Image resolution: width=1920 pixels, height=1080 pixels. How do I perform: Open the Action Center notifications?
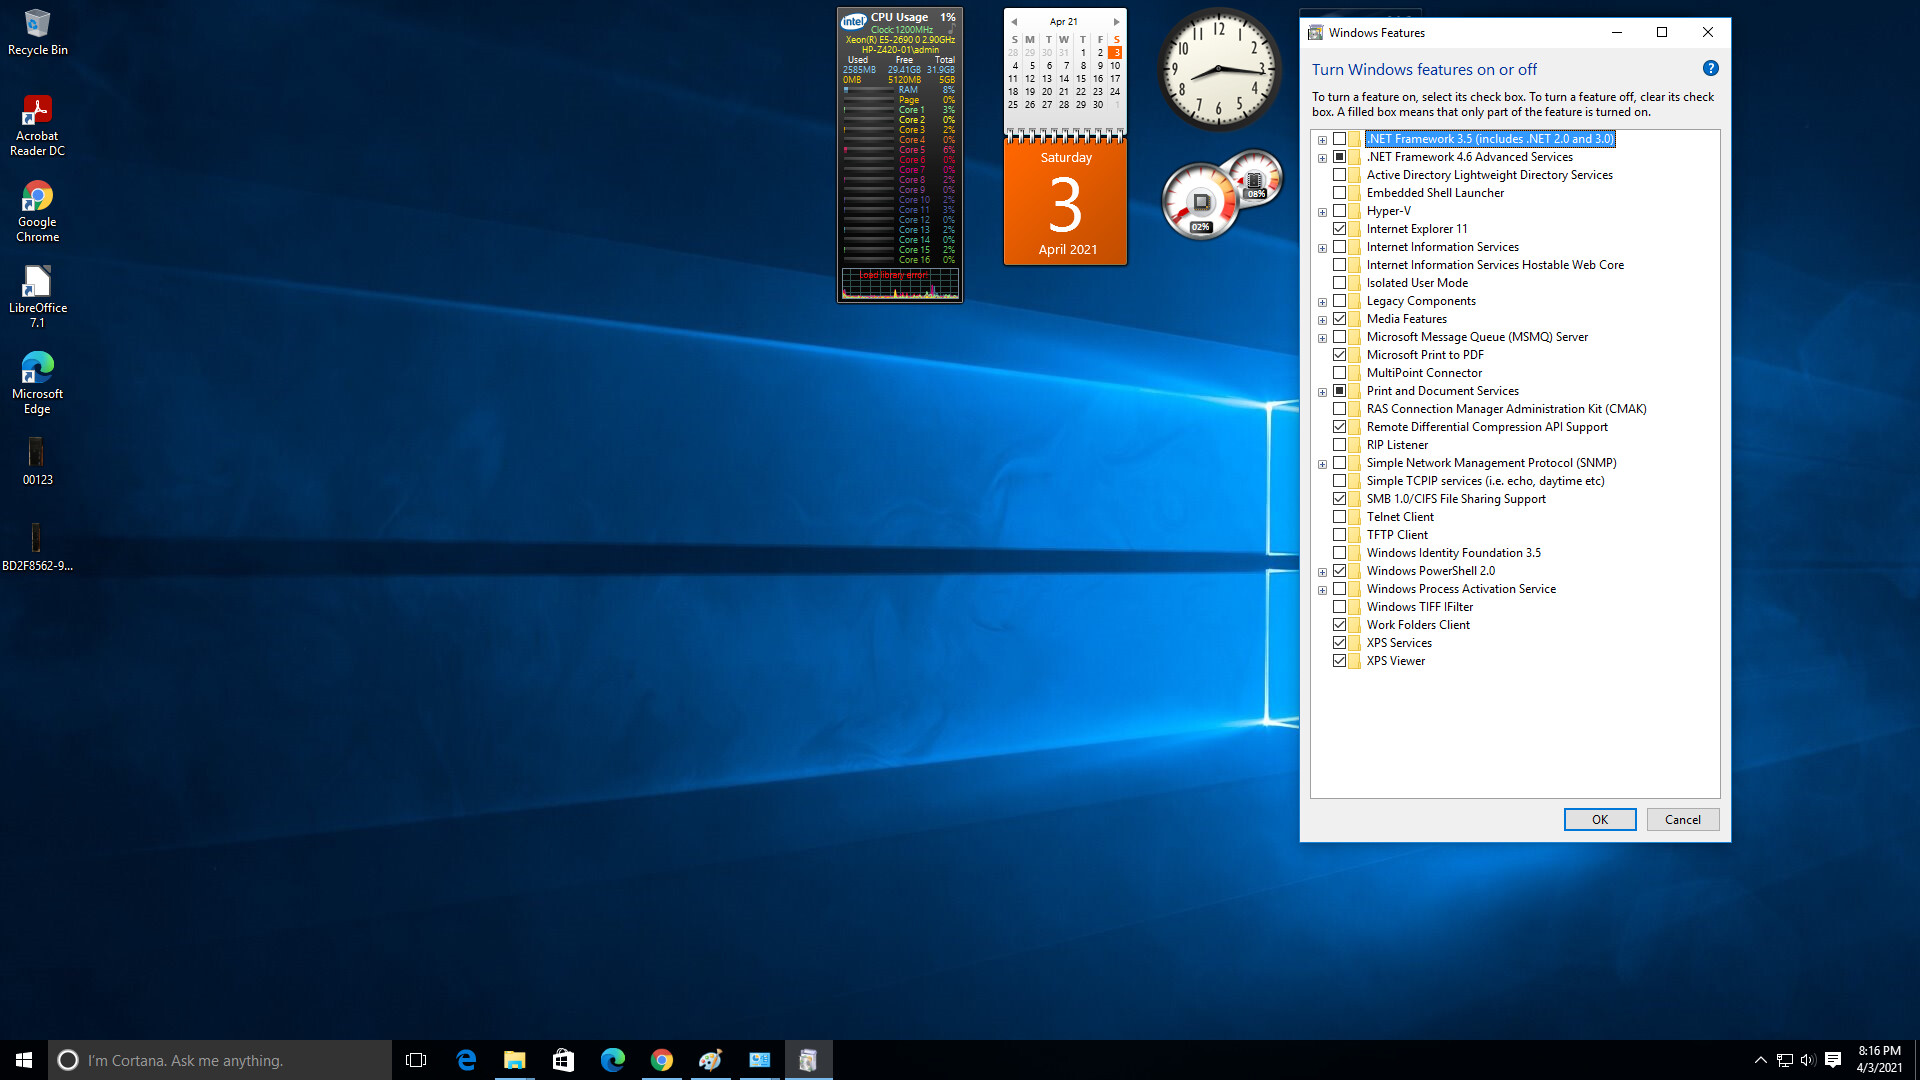click(1833, 1060)
